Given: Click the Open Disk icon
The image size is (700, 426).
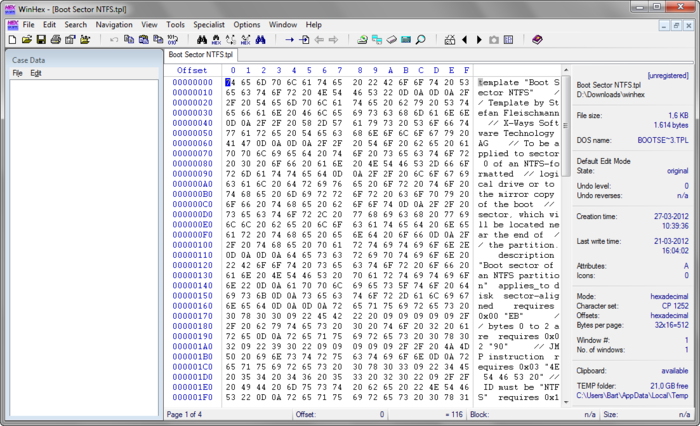Looking at the screenshot, I should [361, 39].
